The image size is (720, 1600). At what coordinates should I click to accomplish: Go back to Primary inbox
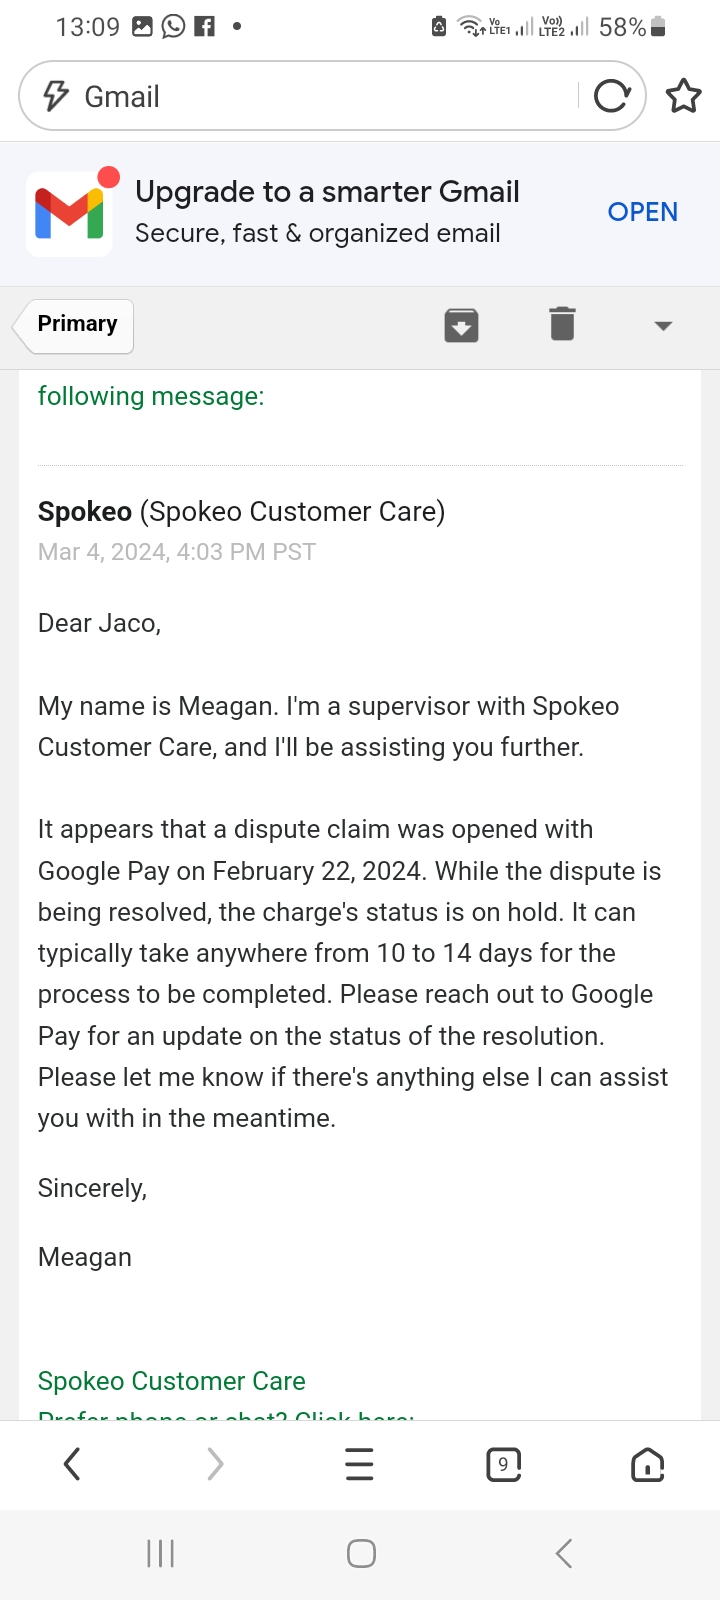click(75, 325)
